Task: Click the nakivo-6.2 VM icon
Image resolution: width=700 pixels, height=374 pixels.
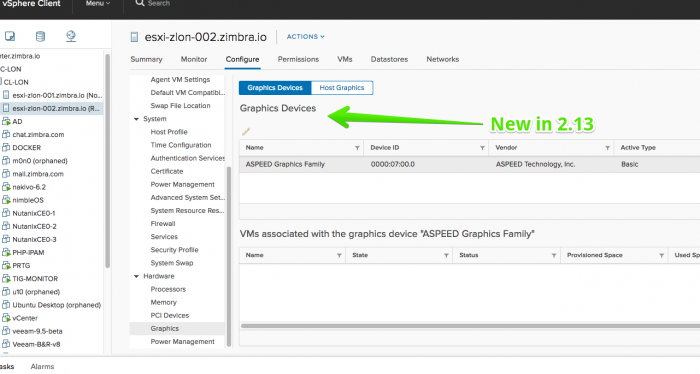Action: (x=6, y=187)
